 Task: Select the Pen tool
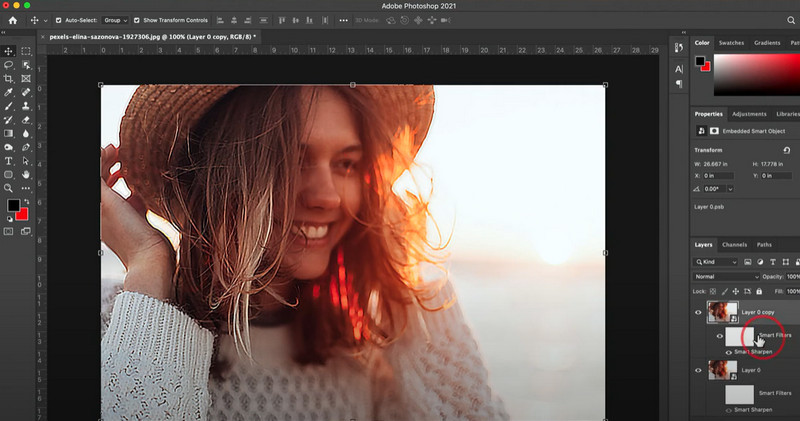[26, 147]
